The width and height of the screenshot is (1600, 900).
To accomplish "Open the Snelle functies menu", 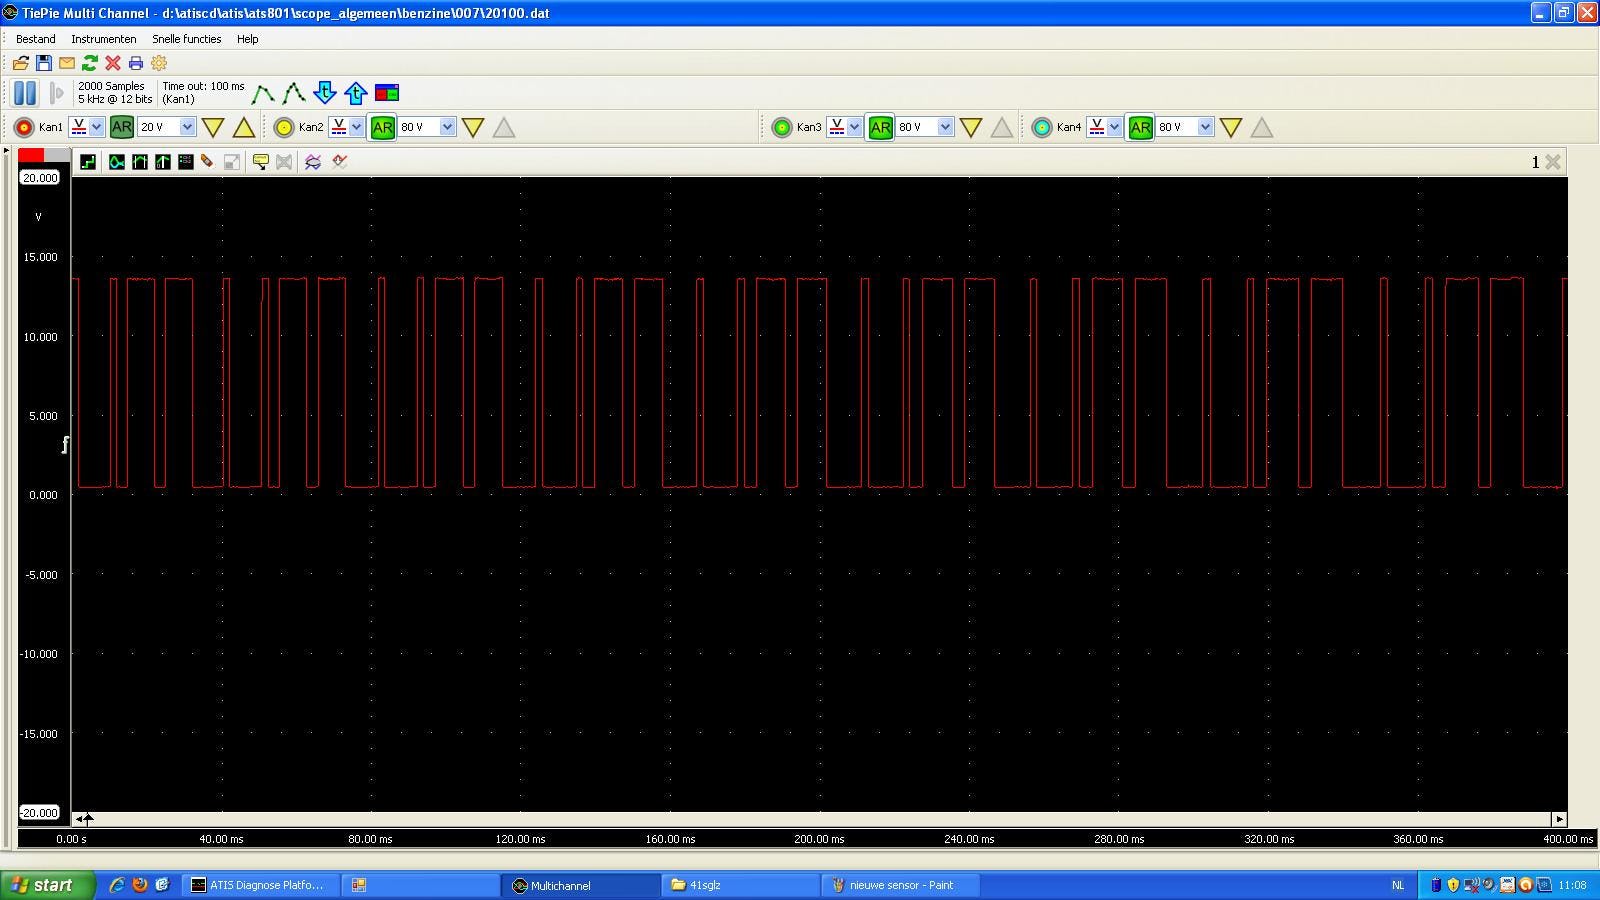I will pos(187,39).
